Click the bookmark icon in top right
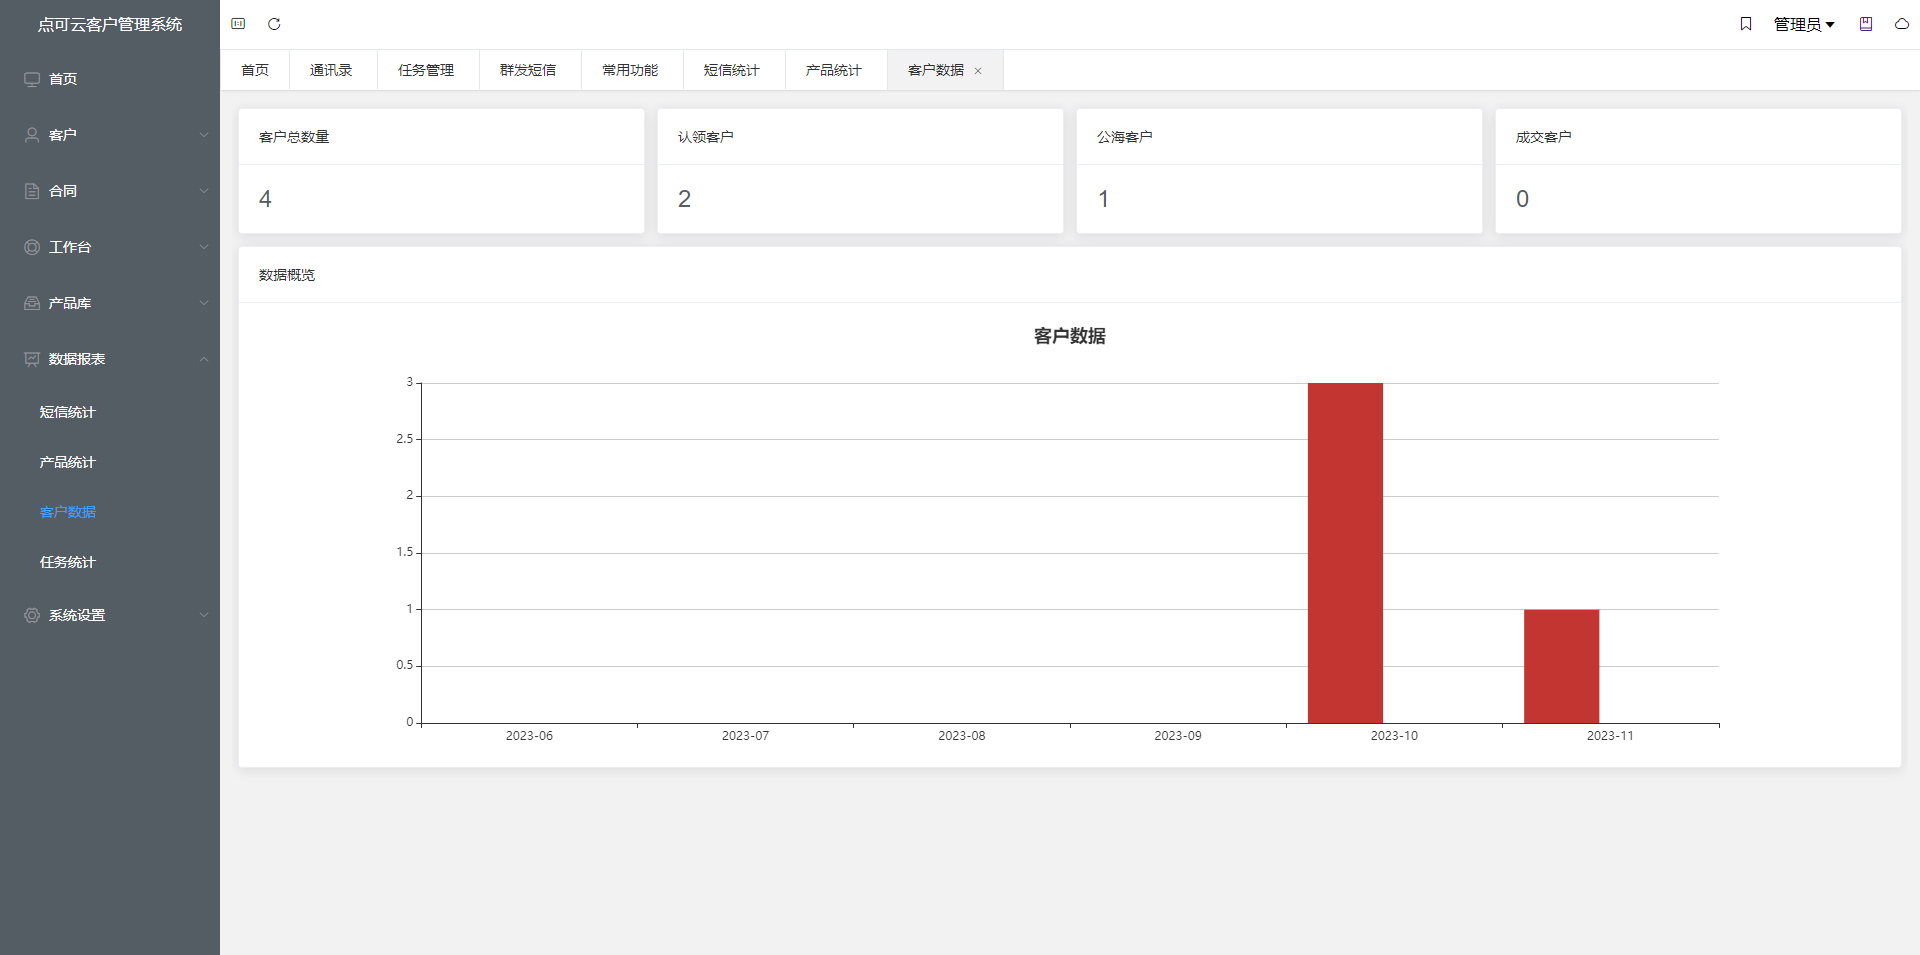1920x955 pixels. 1746,24
